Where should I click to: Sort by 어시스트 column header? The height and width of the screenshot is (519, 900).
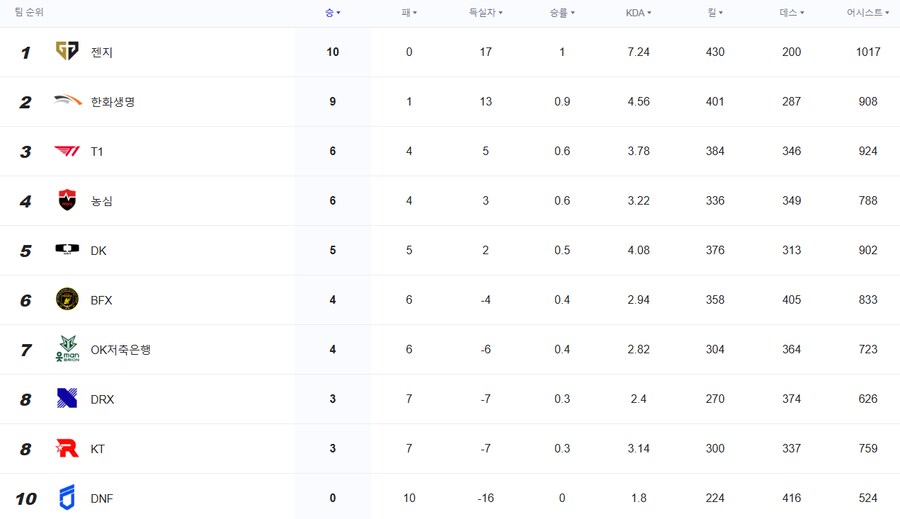pos(868,13)
